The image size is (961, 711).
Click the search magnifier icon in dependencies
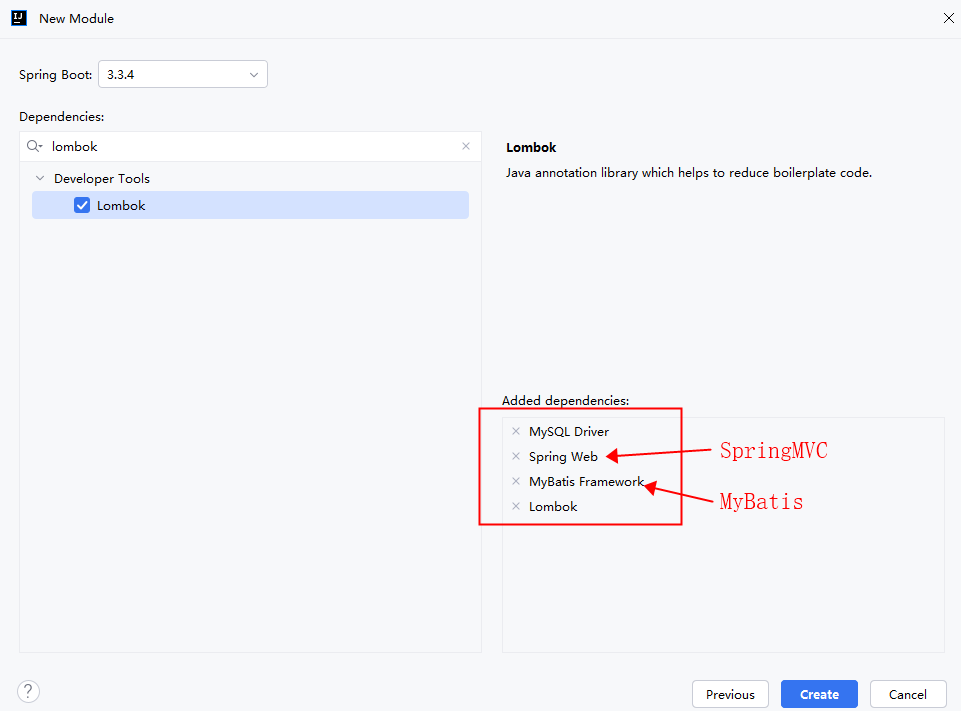coord(34,146)
